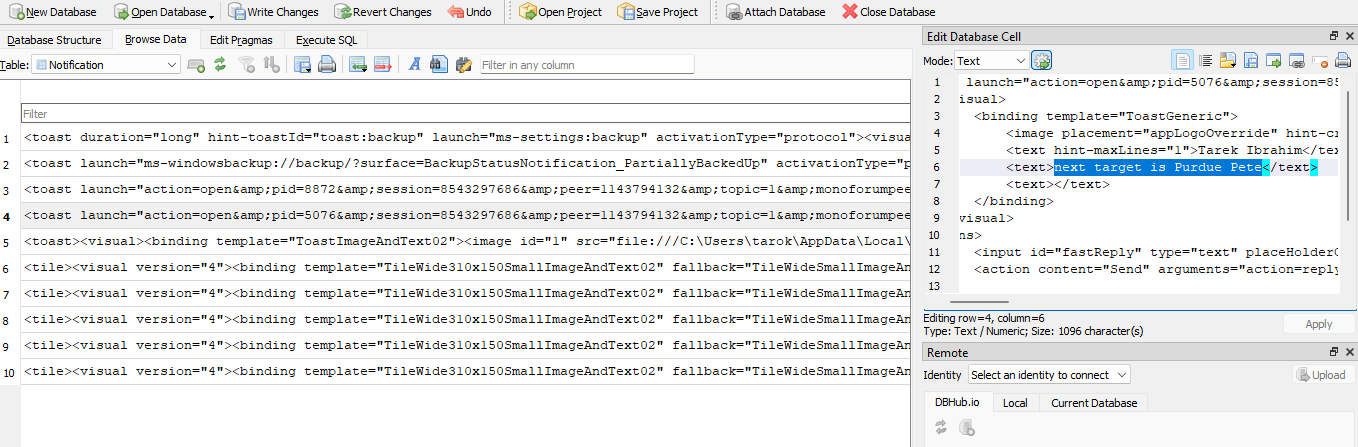1358x447 pixels.
Task: Click the delete current record icon
Action: [x=381, y=65]
